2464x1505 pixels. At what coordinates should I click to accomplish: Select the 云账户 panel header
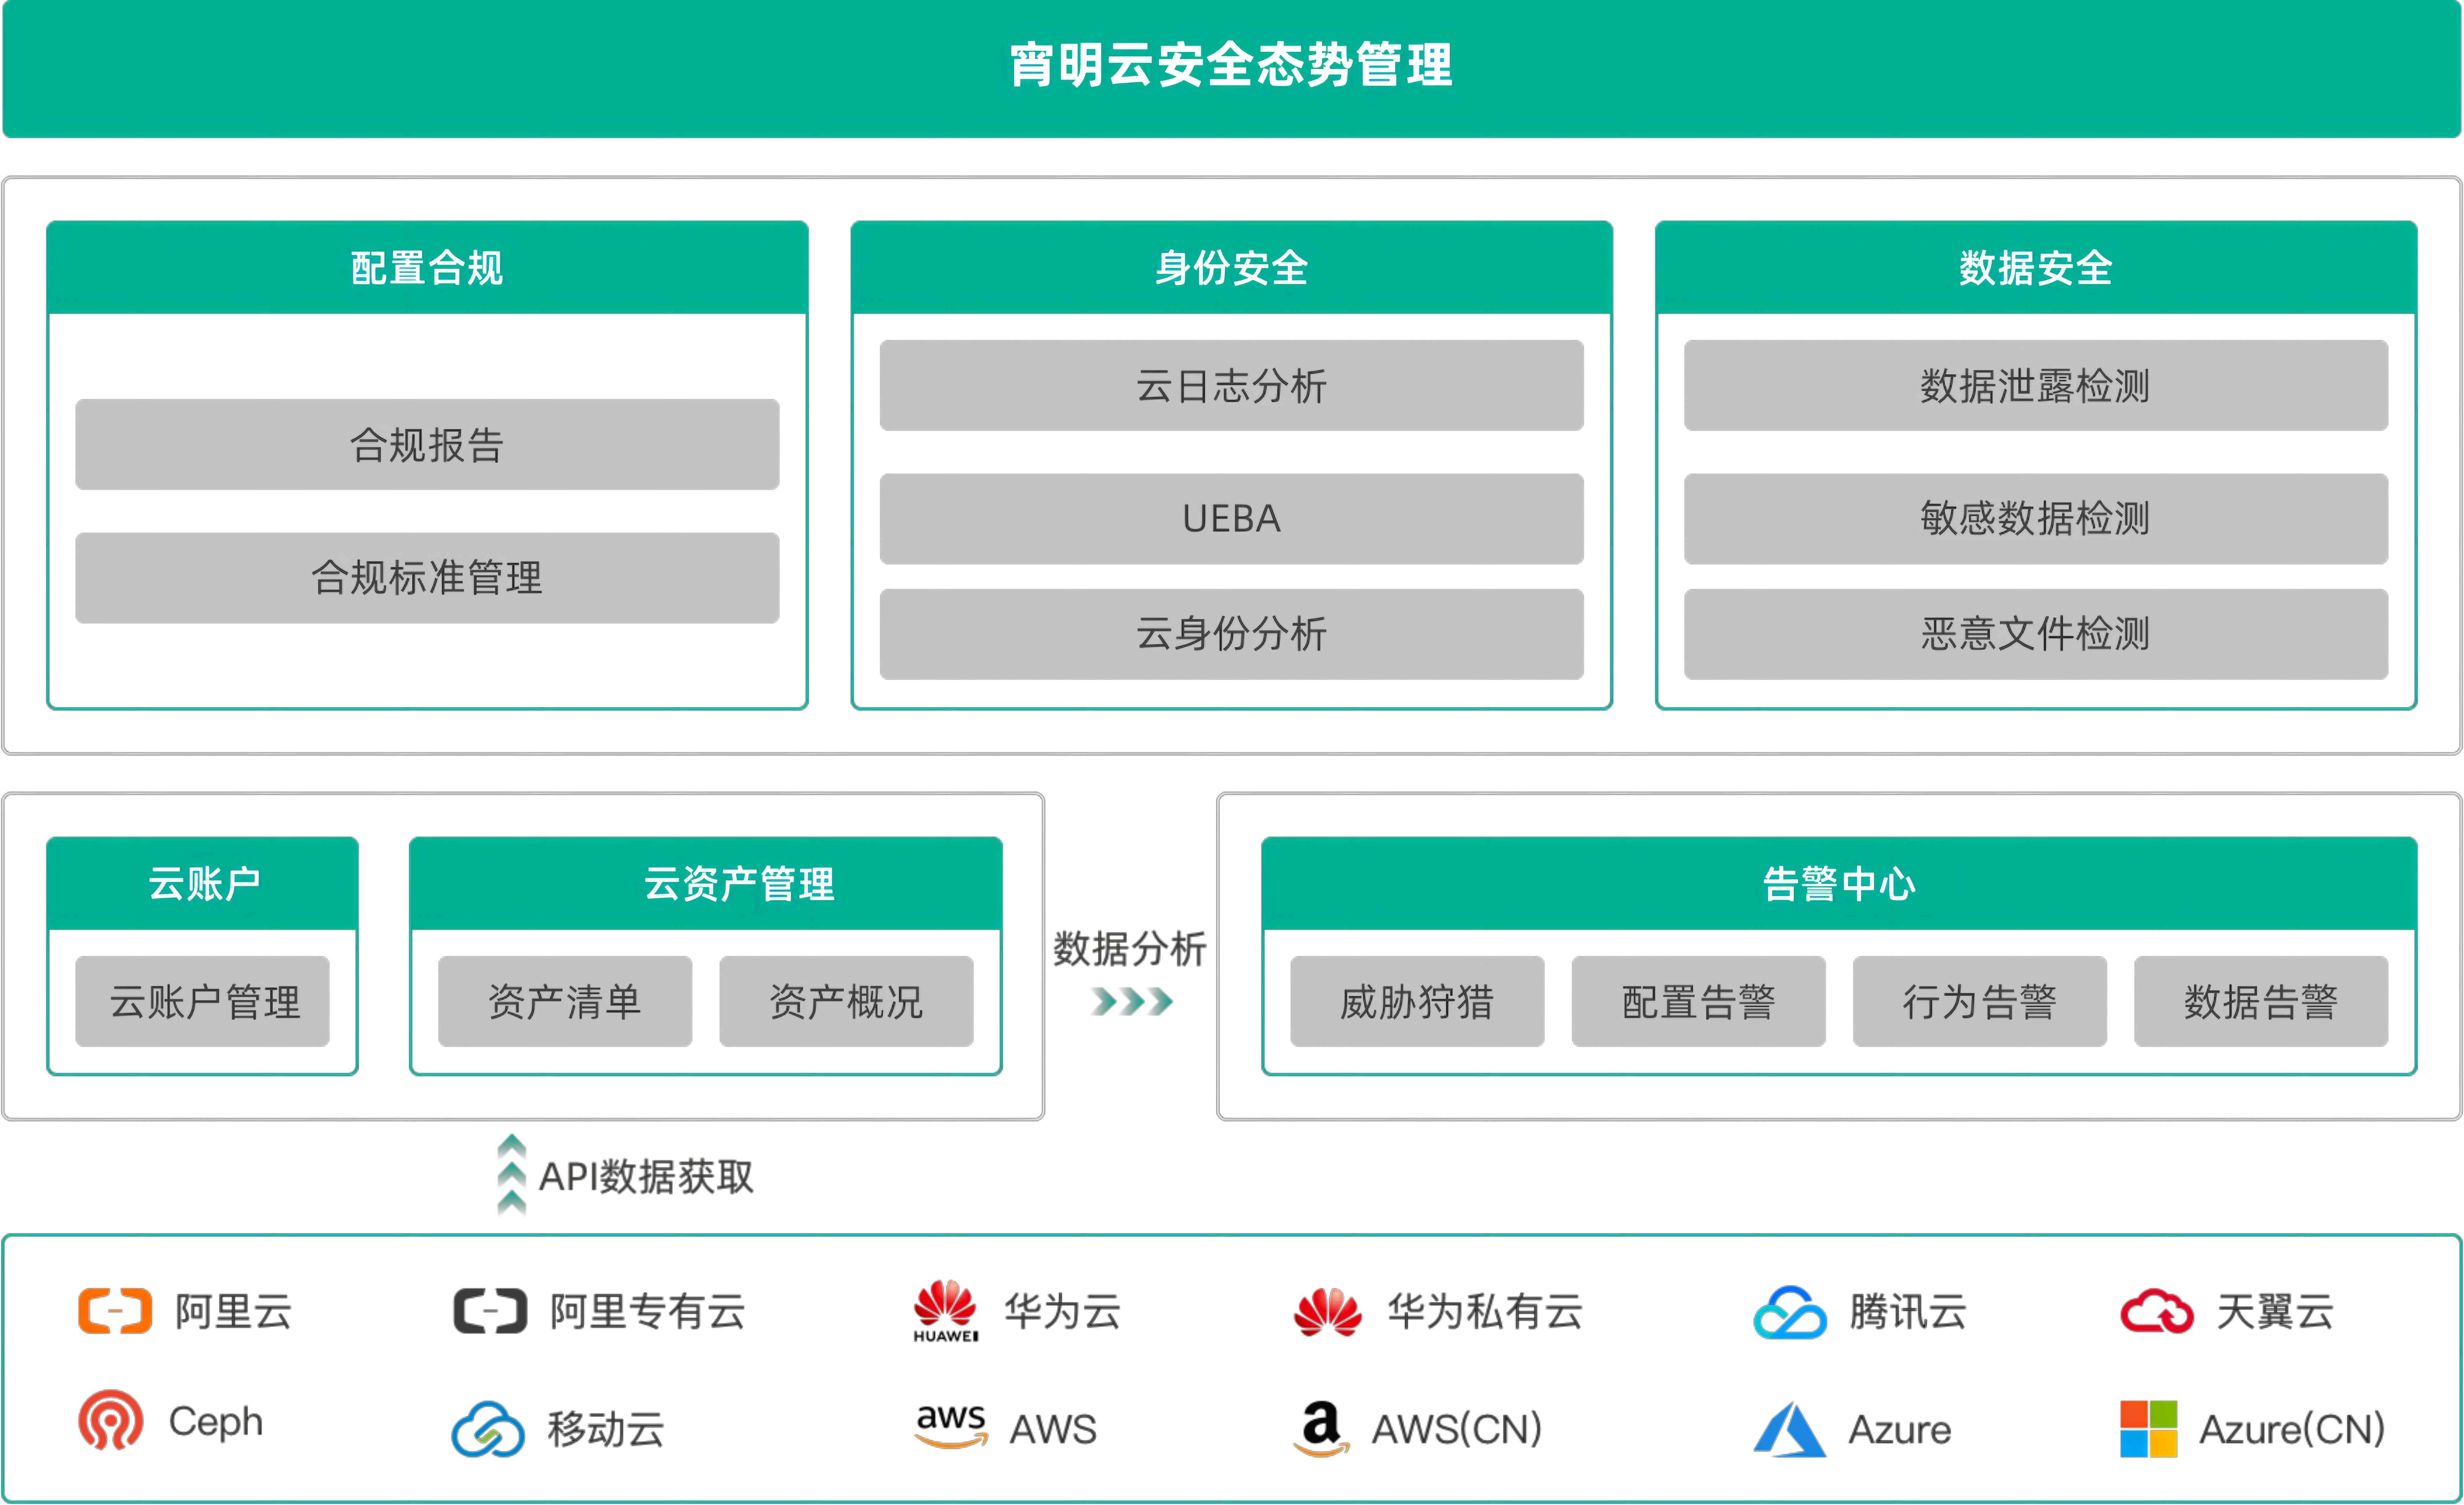203,883
